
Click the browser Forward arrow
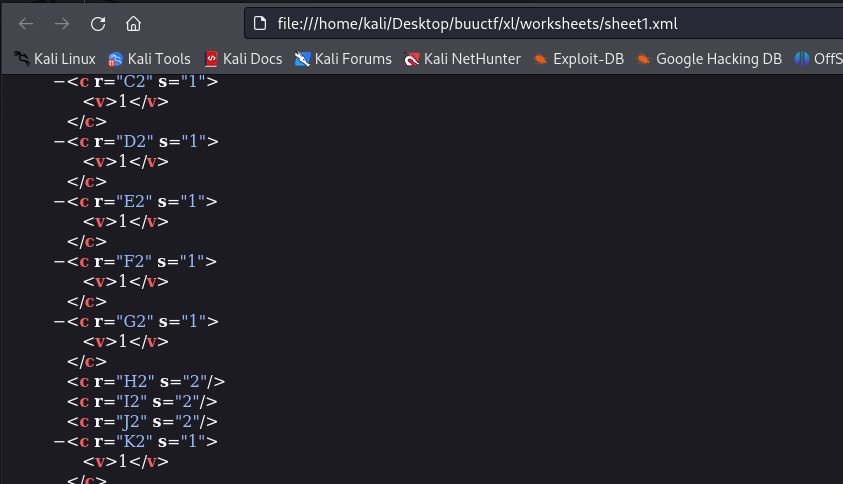(x=62, y=24)
